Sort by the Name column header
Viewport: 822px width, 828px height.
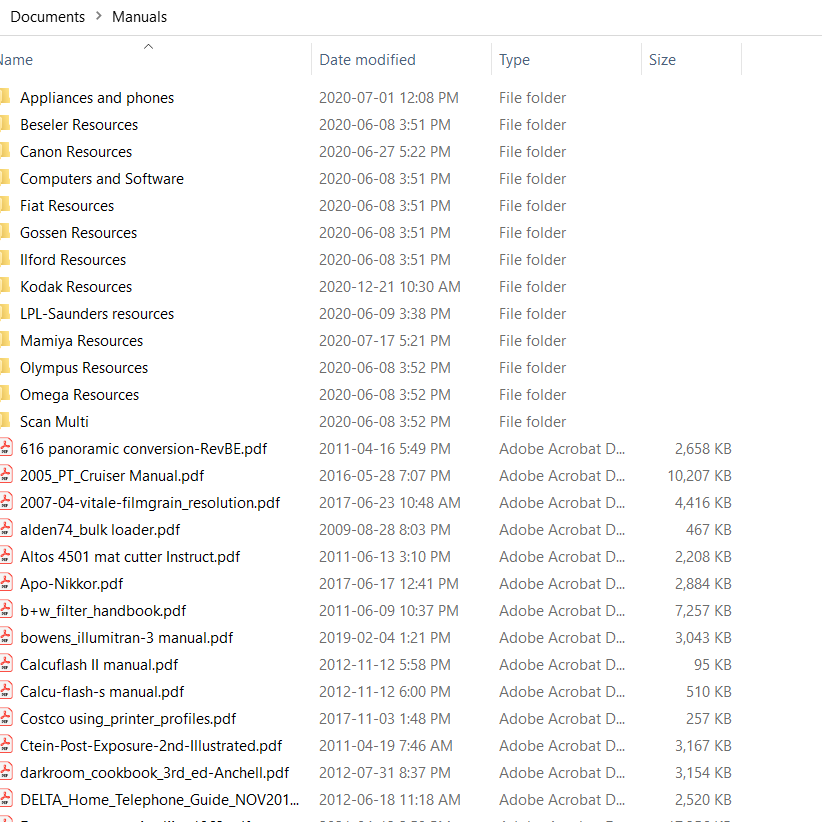point(16,60)
